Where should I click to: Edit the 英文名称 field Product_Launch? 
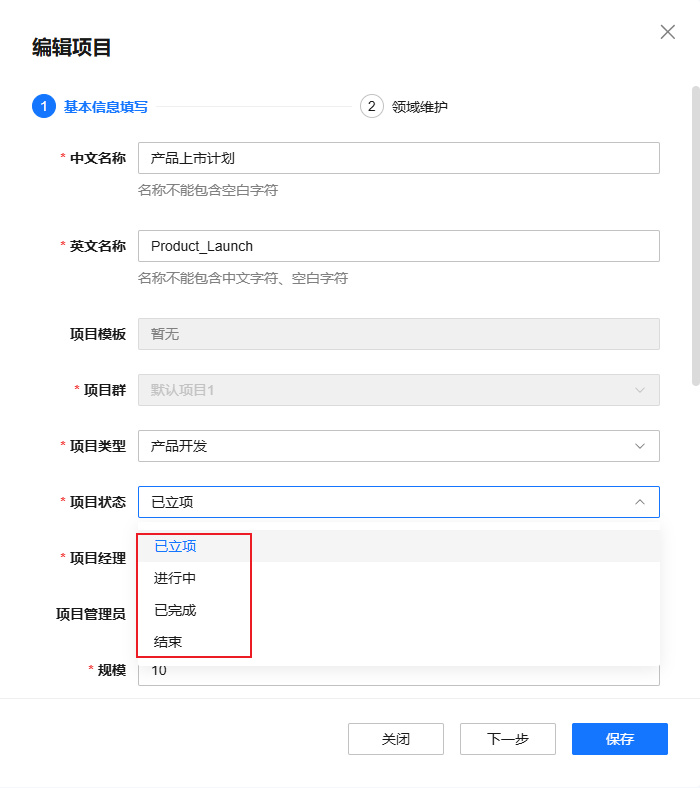pos(398,246)
